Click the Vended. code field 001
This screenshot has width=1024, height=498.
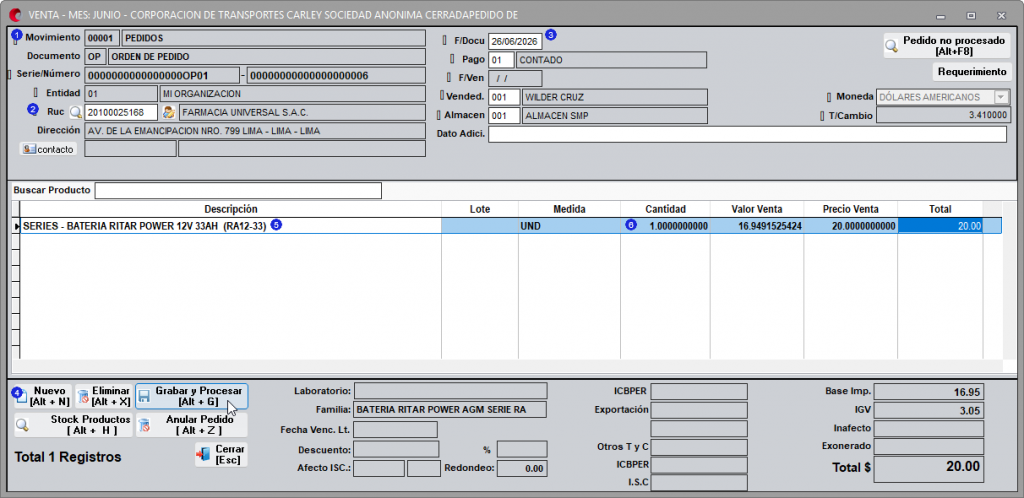tap(504, 97)
